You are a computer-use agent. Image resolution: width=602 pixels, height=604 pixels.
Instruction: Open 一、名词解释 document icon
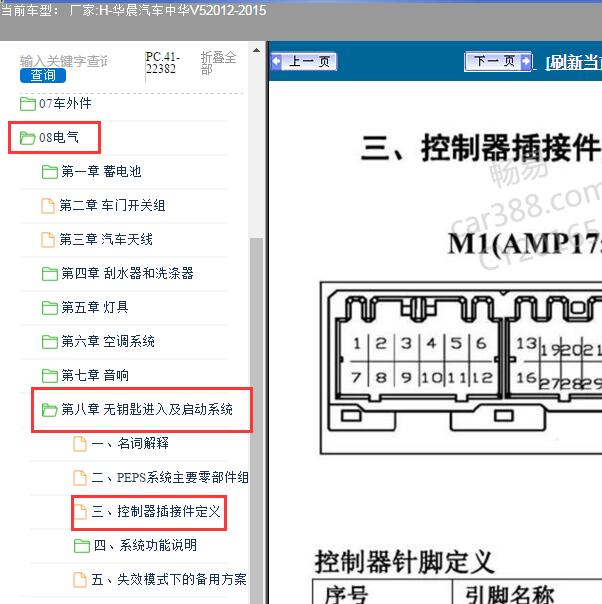click(x=80, y=443)
